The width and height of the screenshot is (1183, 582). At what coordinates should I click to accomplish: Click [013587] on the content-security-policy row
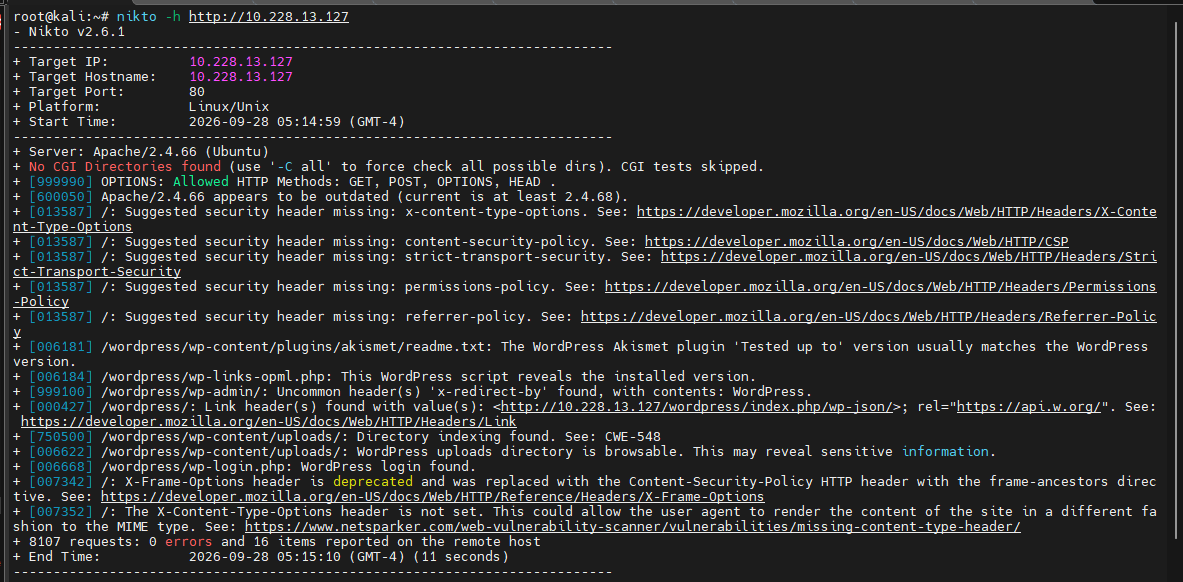tap(60, 242)
